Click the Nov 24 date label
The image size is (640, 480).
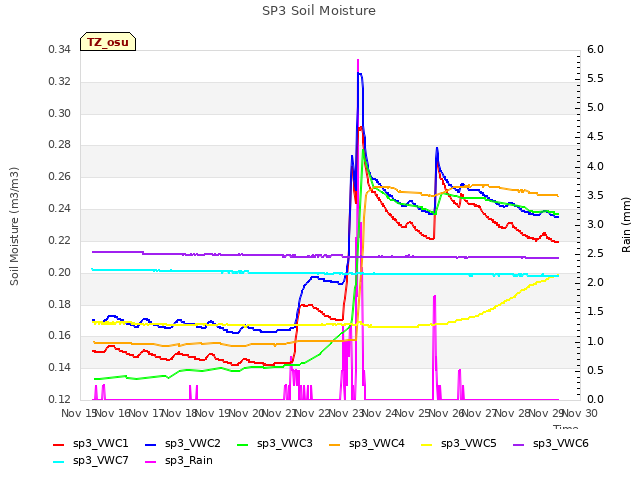[380, 413]
